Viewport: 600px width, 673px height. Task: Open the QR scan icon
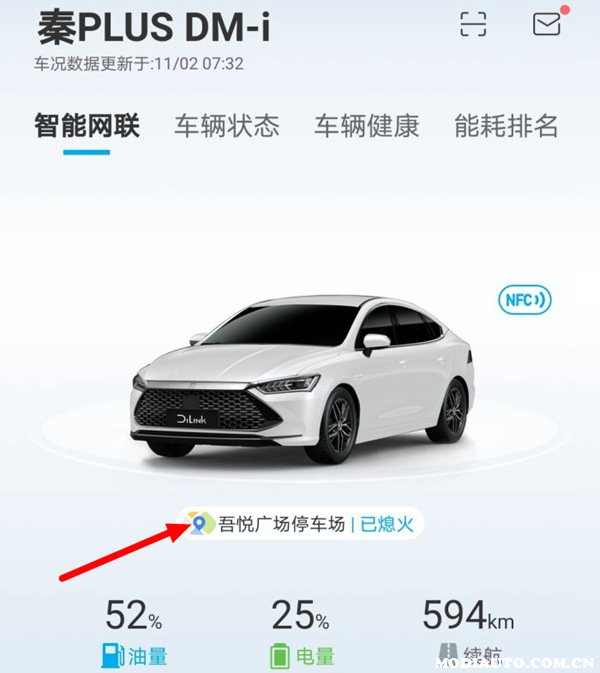tap(473, 24)
